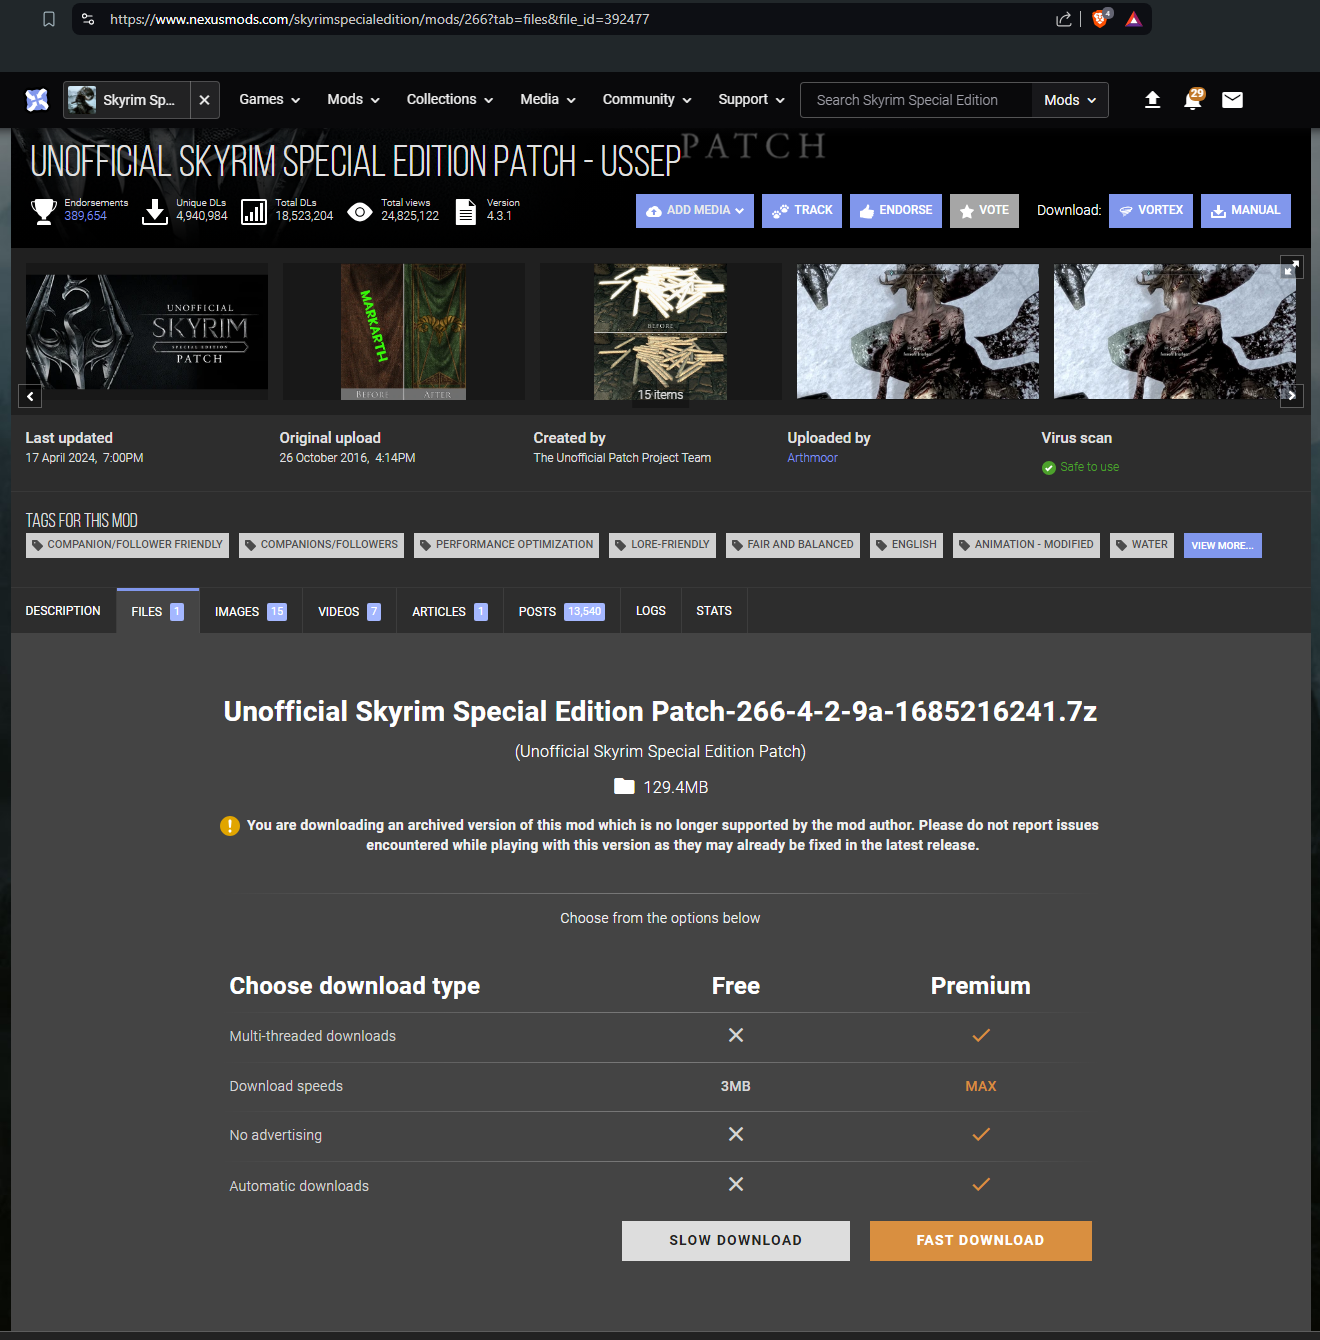Expand gallery with fullscreen icon

(x=1292, y=267)
